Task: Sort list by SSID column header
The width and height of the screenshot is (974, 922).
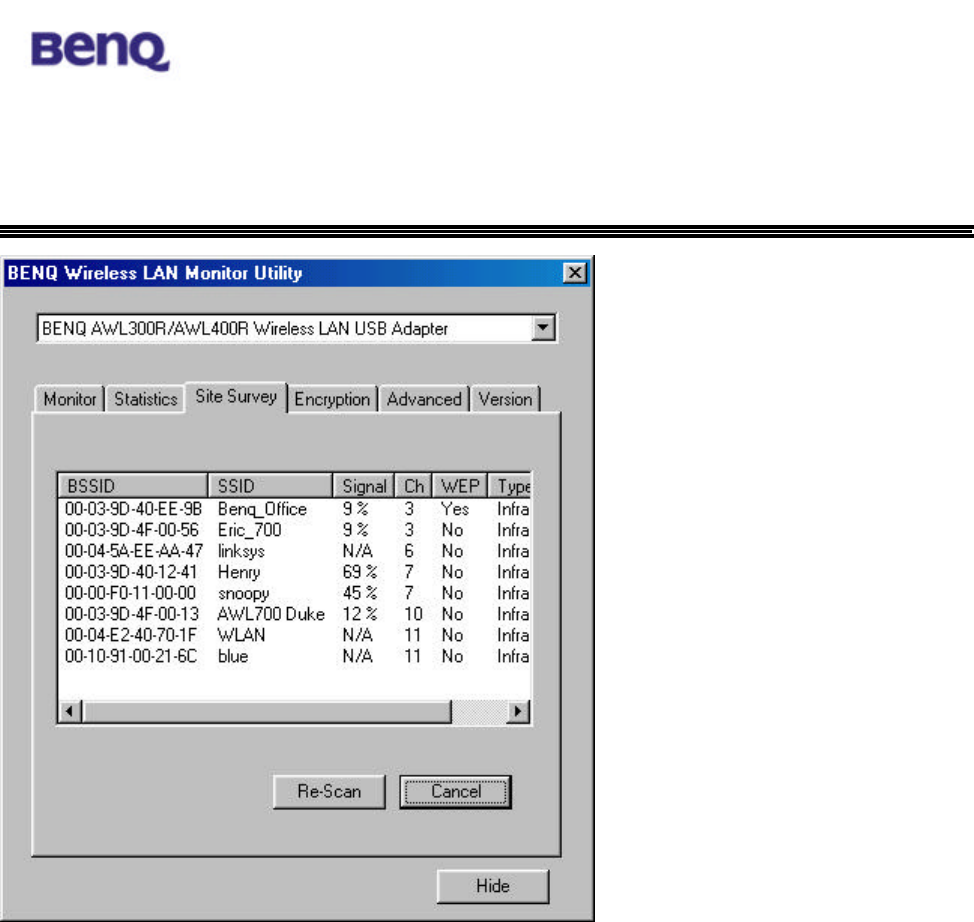Action: (x=270, y=485)
